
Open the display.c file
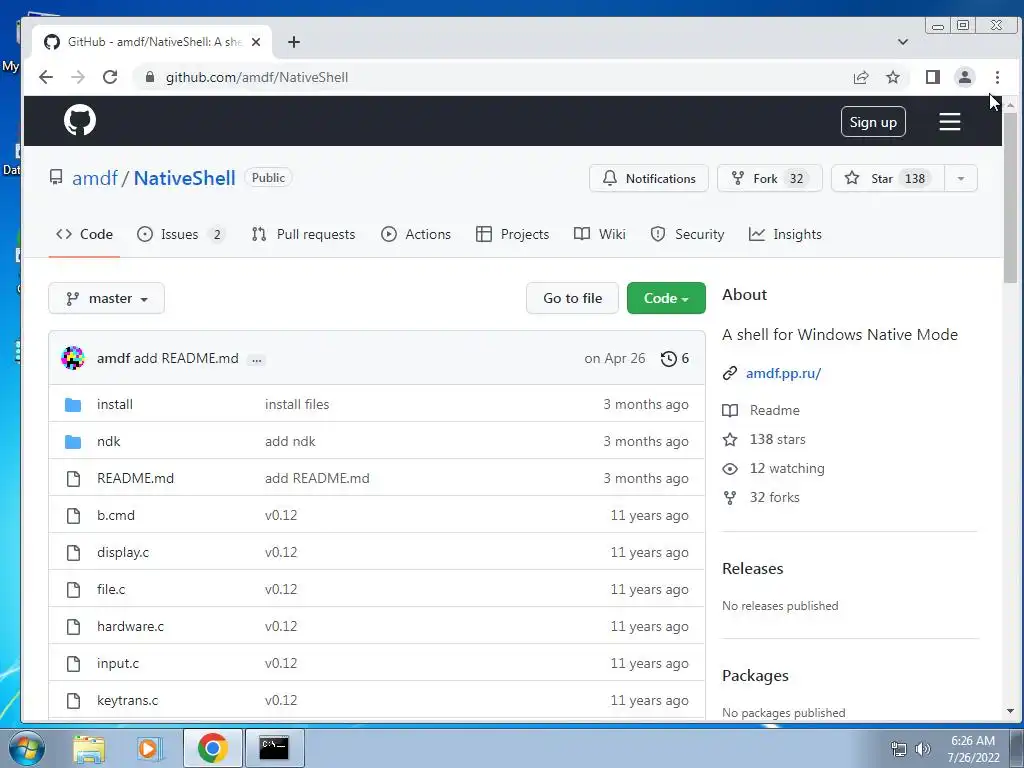(x=123, y=552)
